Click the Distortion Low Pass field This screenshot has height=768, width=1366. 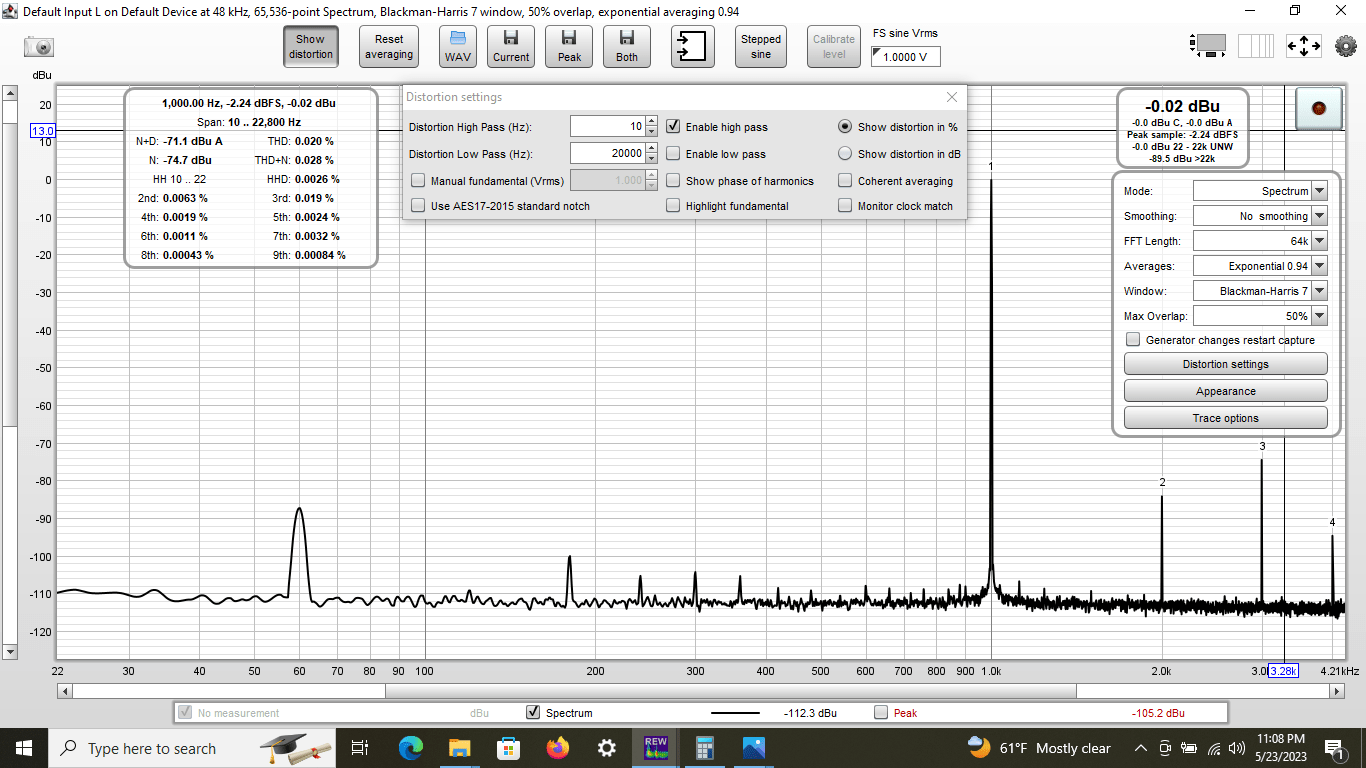pyautogui.click(x=607, y=154)
